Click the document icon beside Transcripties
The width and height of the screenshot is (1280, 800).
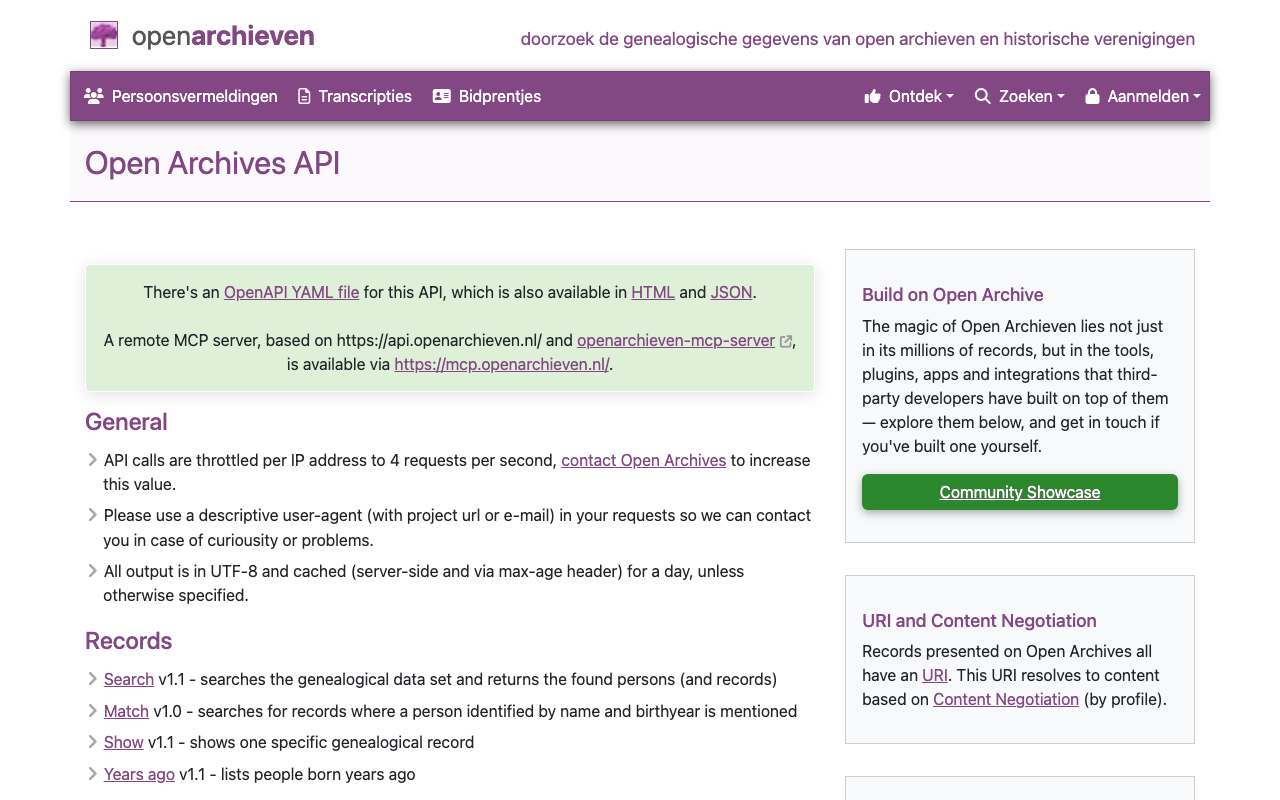[304, 96]
